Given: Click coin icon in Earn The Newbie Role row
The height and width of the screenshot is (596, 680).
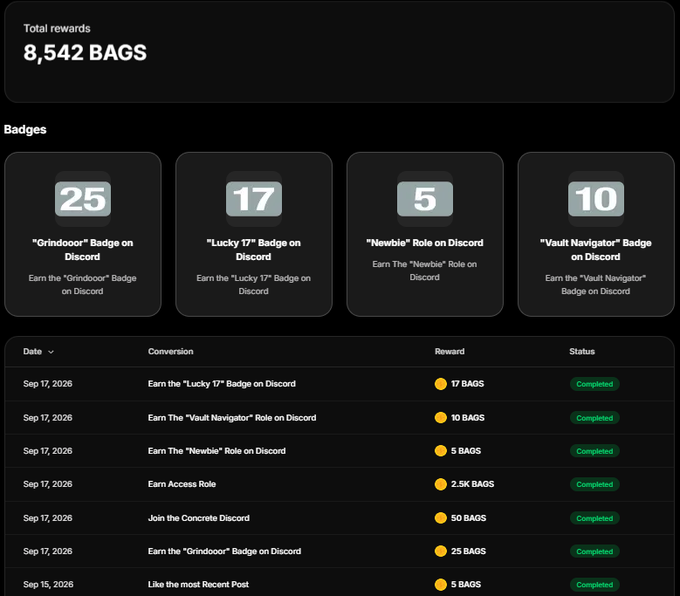Looking at the screenshot, I should (441, 451).
